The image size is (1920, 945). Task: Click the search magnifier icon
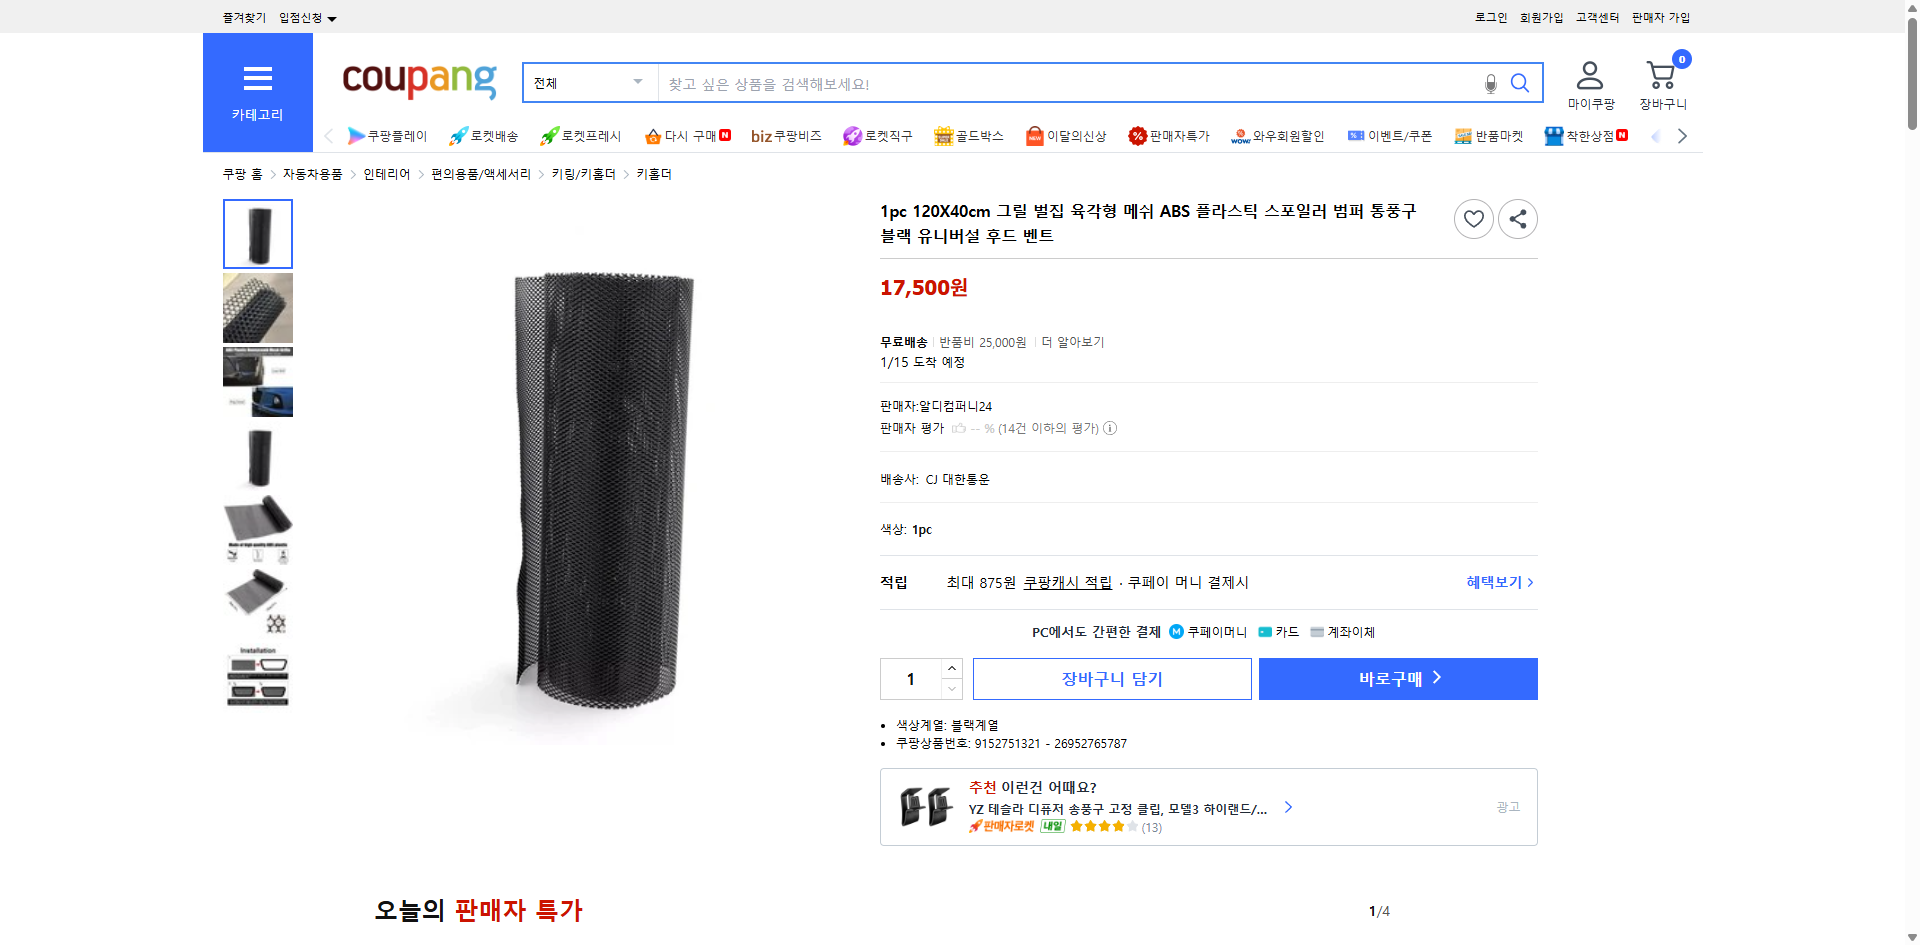[x=1520, y=83]
